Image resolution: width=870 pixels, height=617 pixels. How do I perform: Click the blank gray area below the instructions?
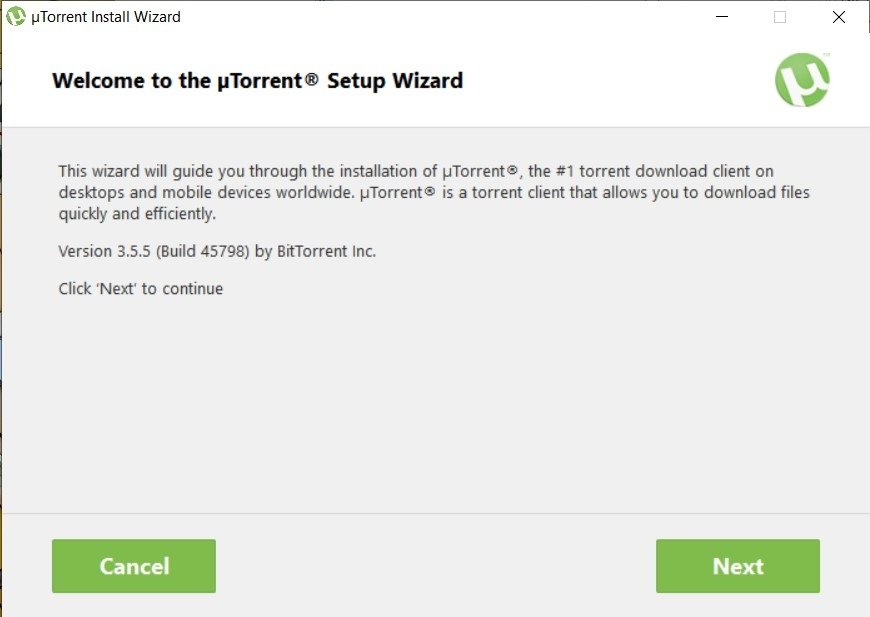pyautogui.click(x=436, y=405)
